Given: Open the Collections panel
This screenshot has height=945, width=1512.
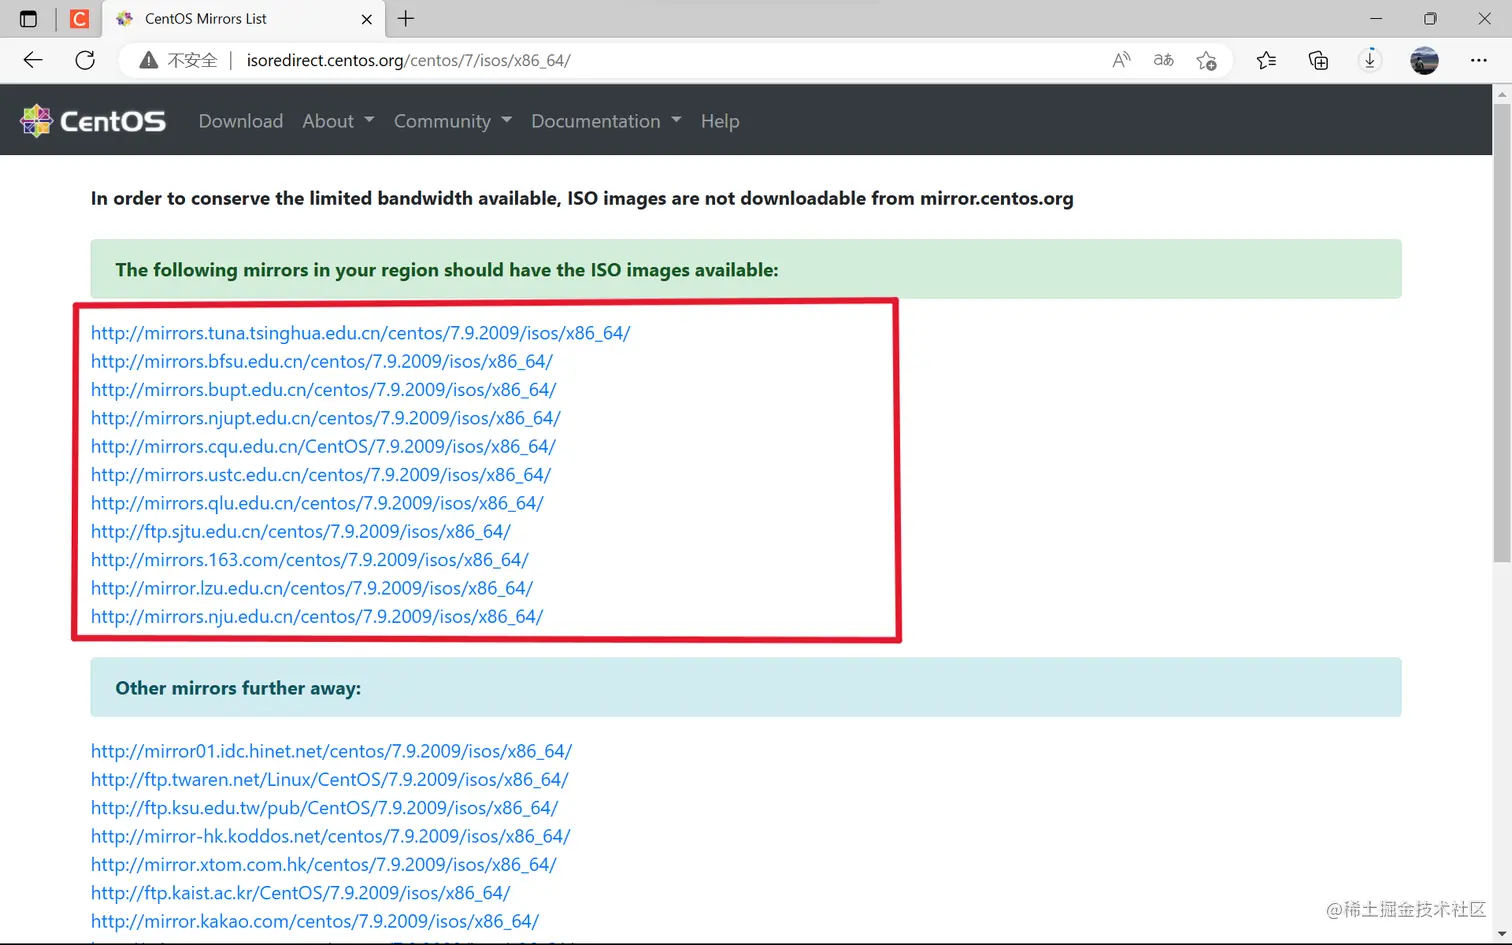Looking at the screenshot, I should pos(1318,60).
